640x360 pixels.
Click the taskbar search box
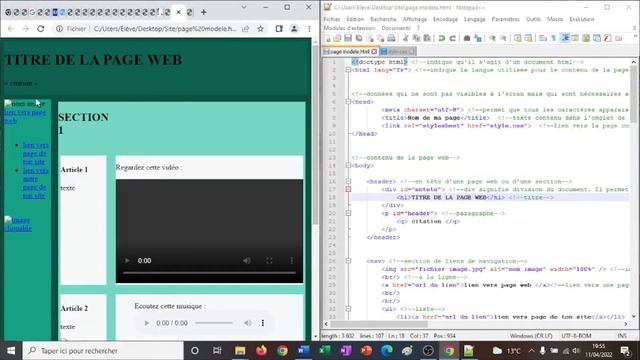coord(103,351)
